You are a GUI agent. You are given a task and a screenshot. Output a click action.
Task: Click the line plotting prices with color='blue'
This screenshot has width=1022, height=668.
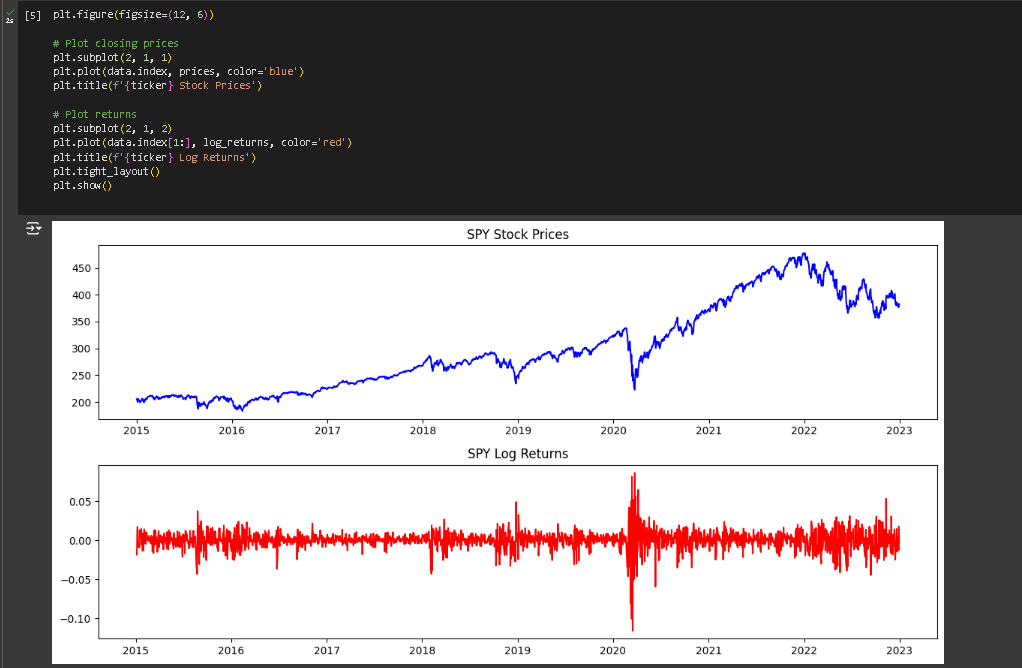[x=179, y=72]
